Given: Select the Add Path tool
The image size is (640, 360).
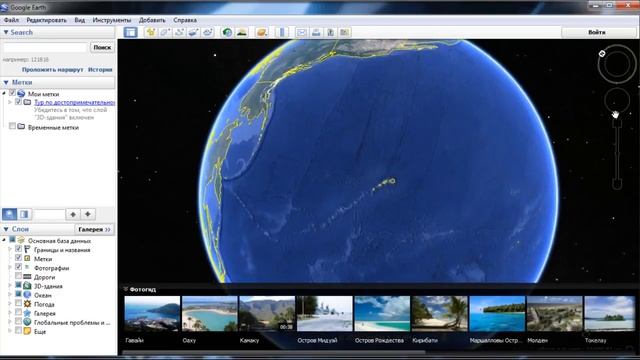Looking at the screenshot, I should pos(179,32).
